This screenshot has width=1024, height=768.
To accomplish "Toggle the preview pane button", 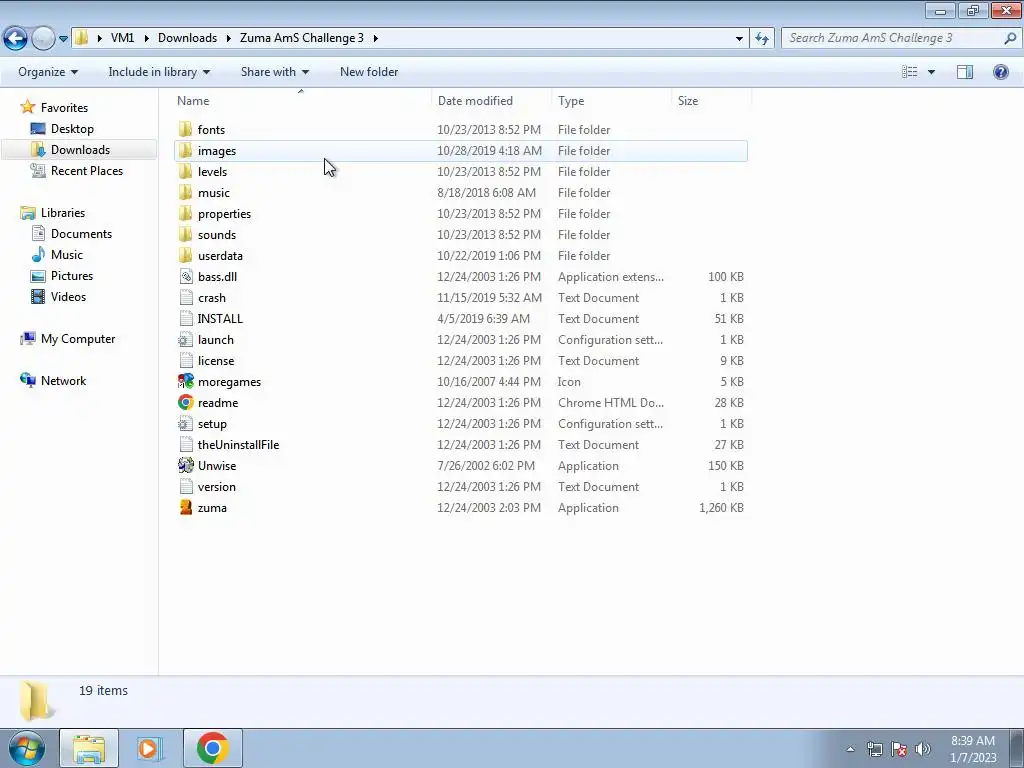I will tap(965, 72).
